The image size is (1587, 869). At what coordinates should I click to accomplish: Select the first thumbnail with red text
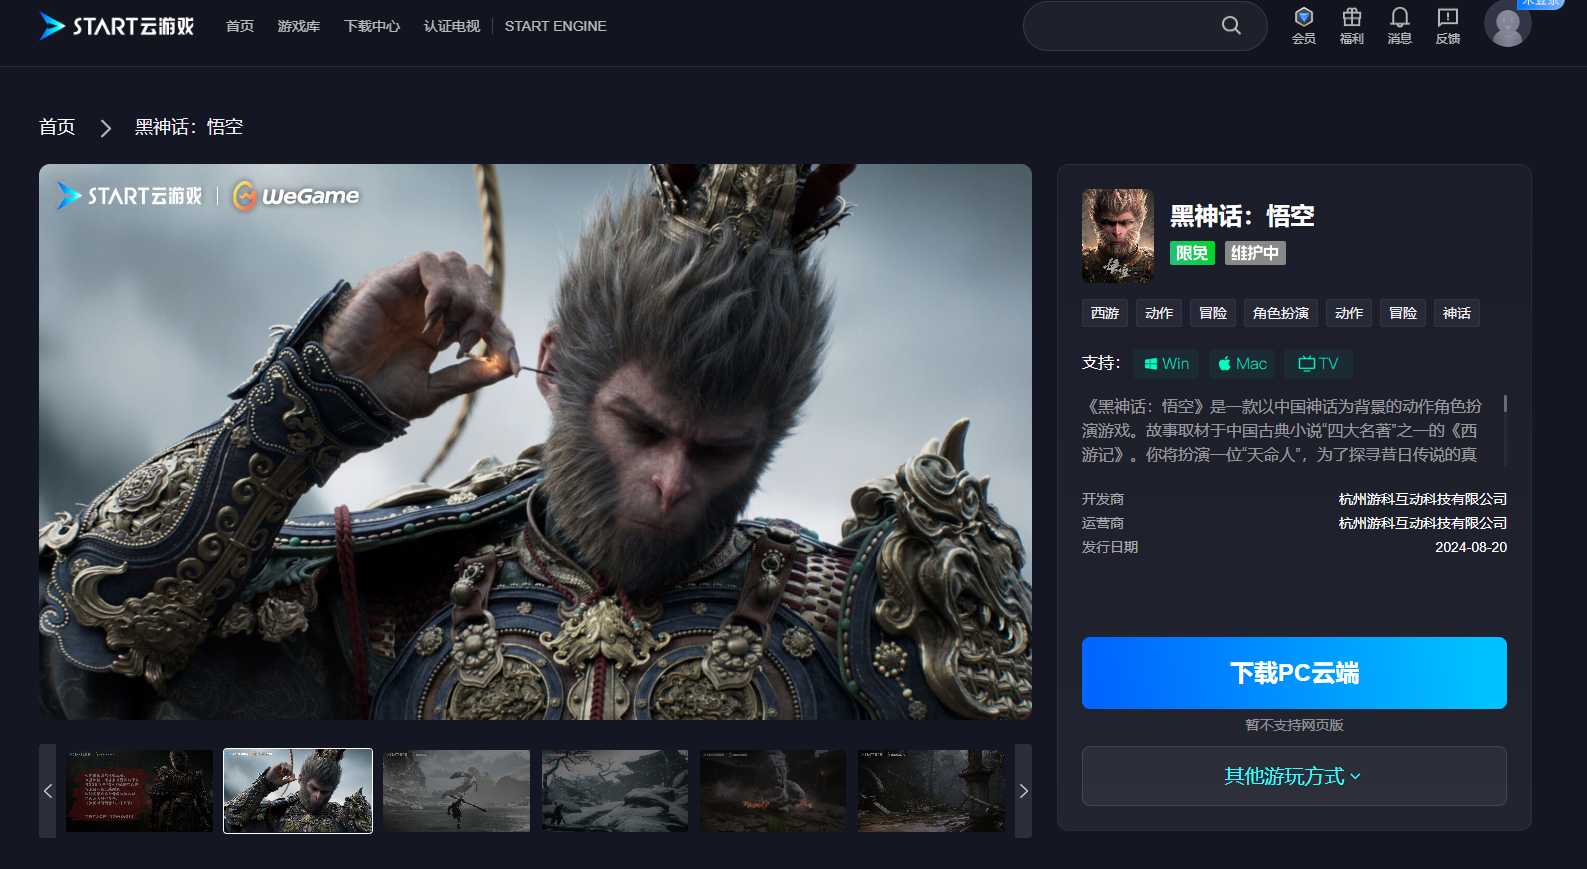(140, 791)
